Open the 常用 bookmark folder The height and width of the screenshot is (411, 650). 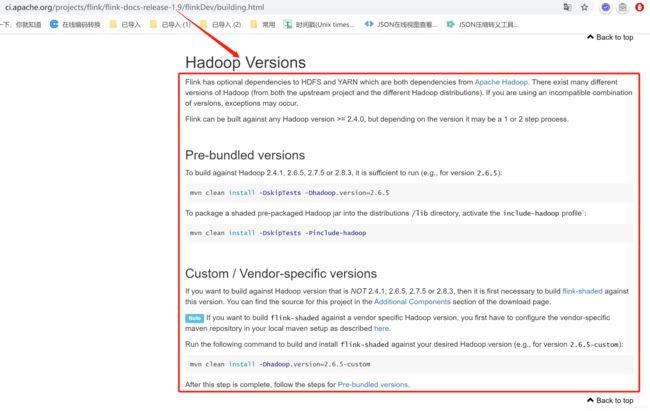point(263,24)
